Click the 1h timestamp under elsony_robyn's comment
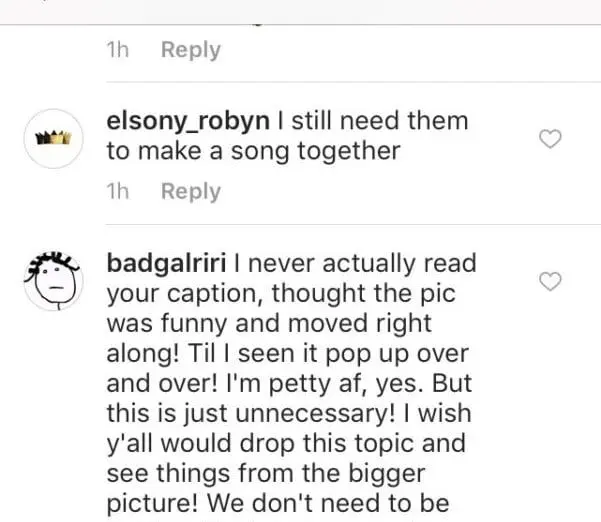 (x=118, y=191)
